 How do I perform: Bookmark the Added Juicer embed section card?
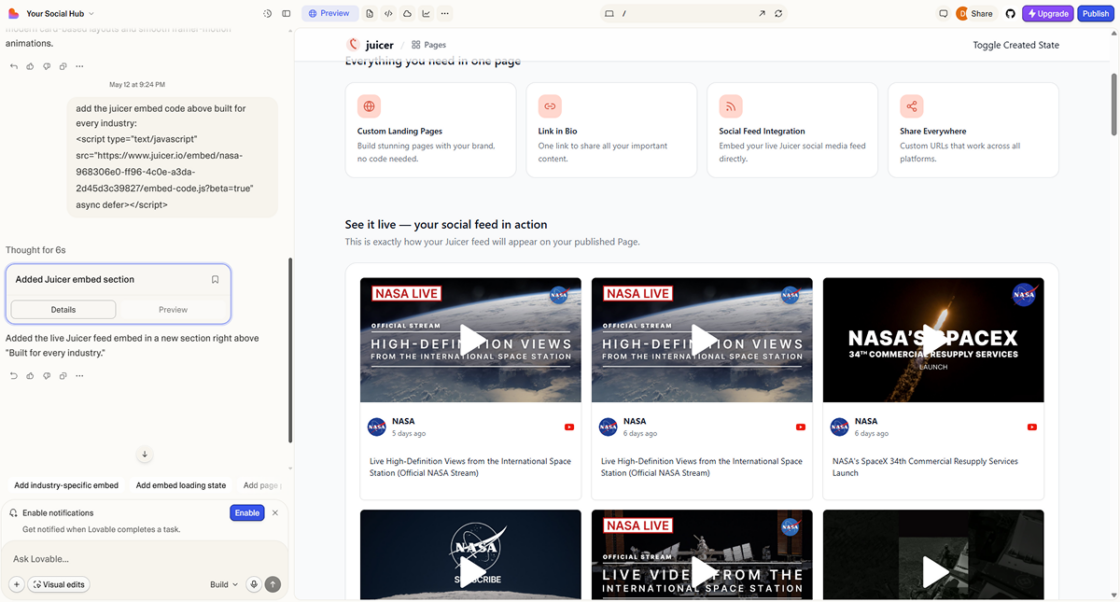pos(215,279)
